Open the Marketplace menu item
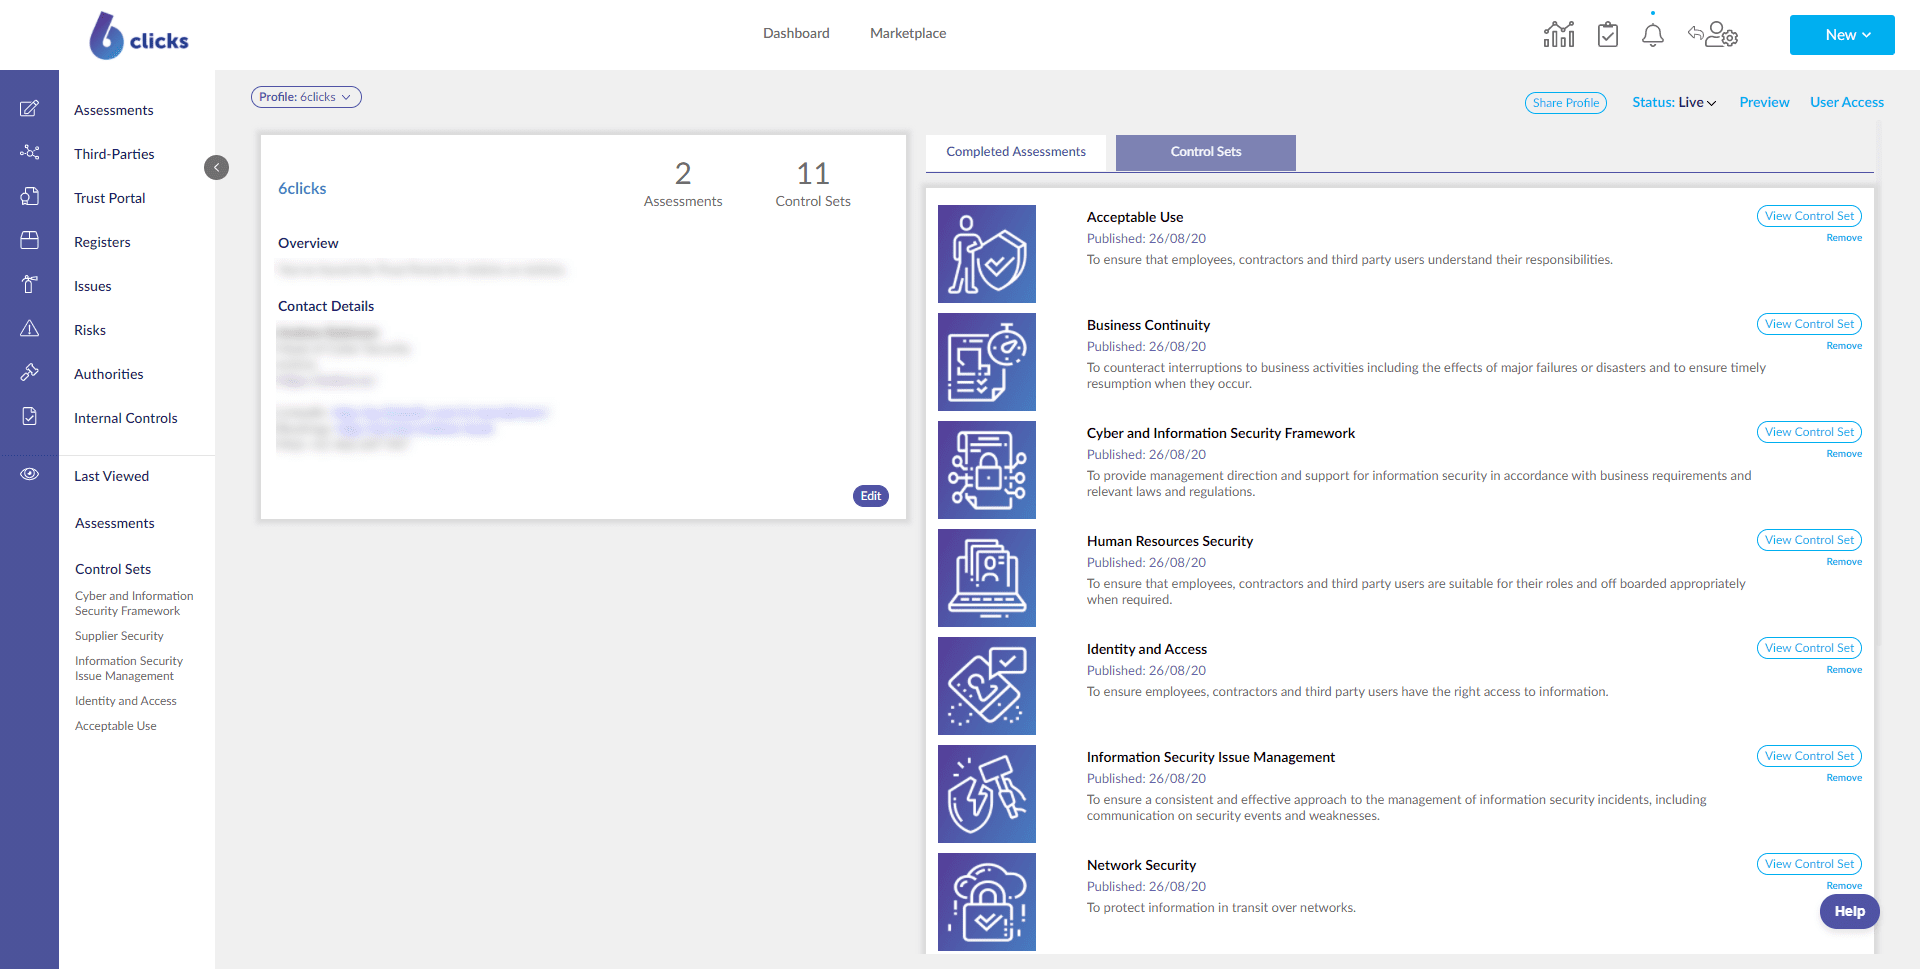This screenshot has height=969, width=1920. [907, 33]
